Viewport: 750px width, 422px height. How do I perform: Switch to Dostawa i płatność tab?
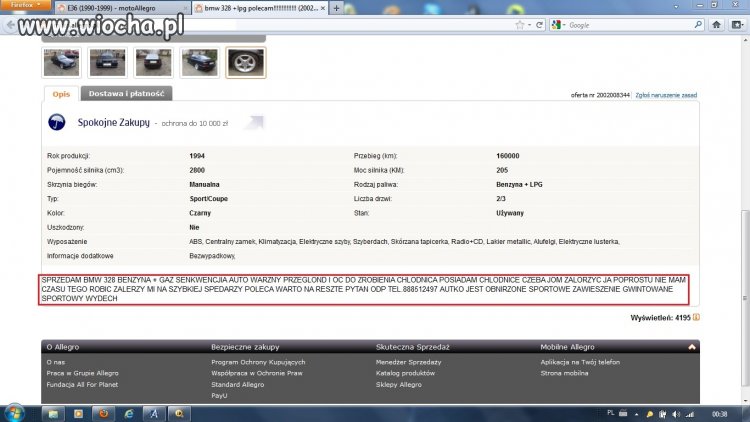(x=126, y=94)
